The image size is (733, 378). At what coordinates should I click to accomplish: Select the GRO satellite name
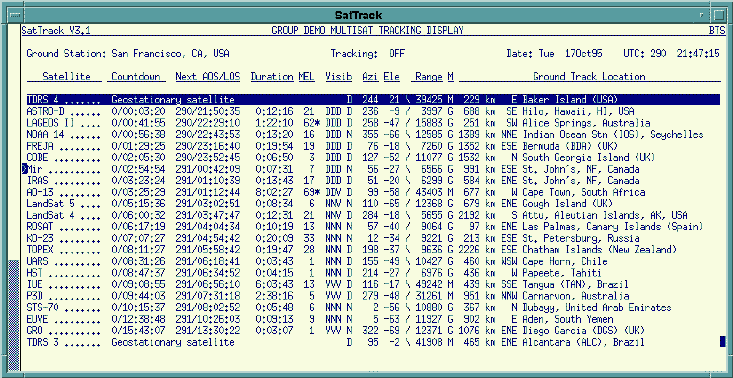(x=36, y=331)
